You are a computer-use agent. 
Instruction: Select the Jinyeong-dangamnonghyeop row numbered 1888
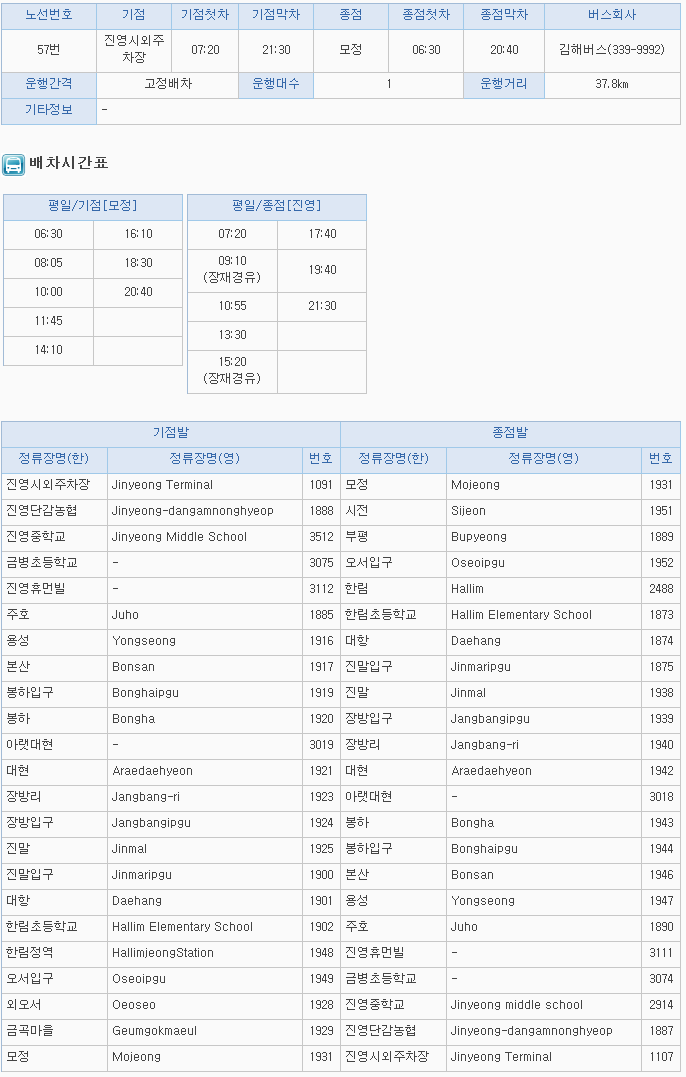170,511
